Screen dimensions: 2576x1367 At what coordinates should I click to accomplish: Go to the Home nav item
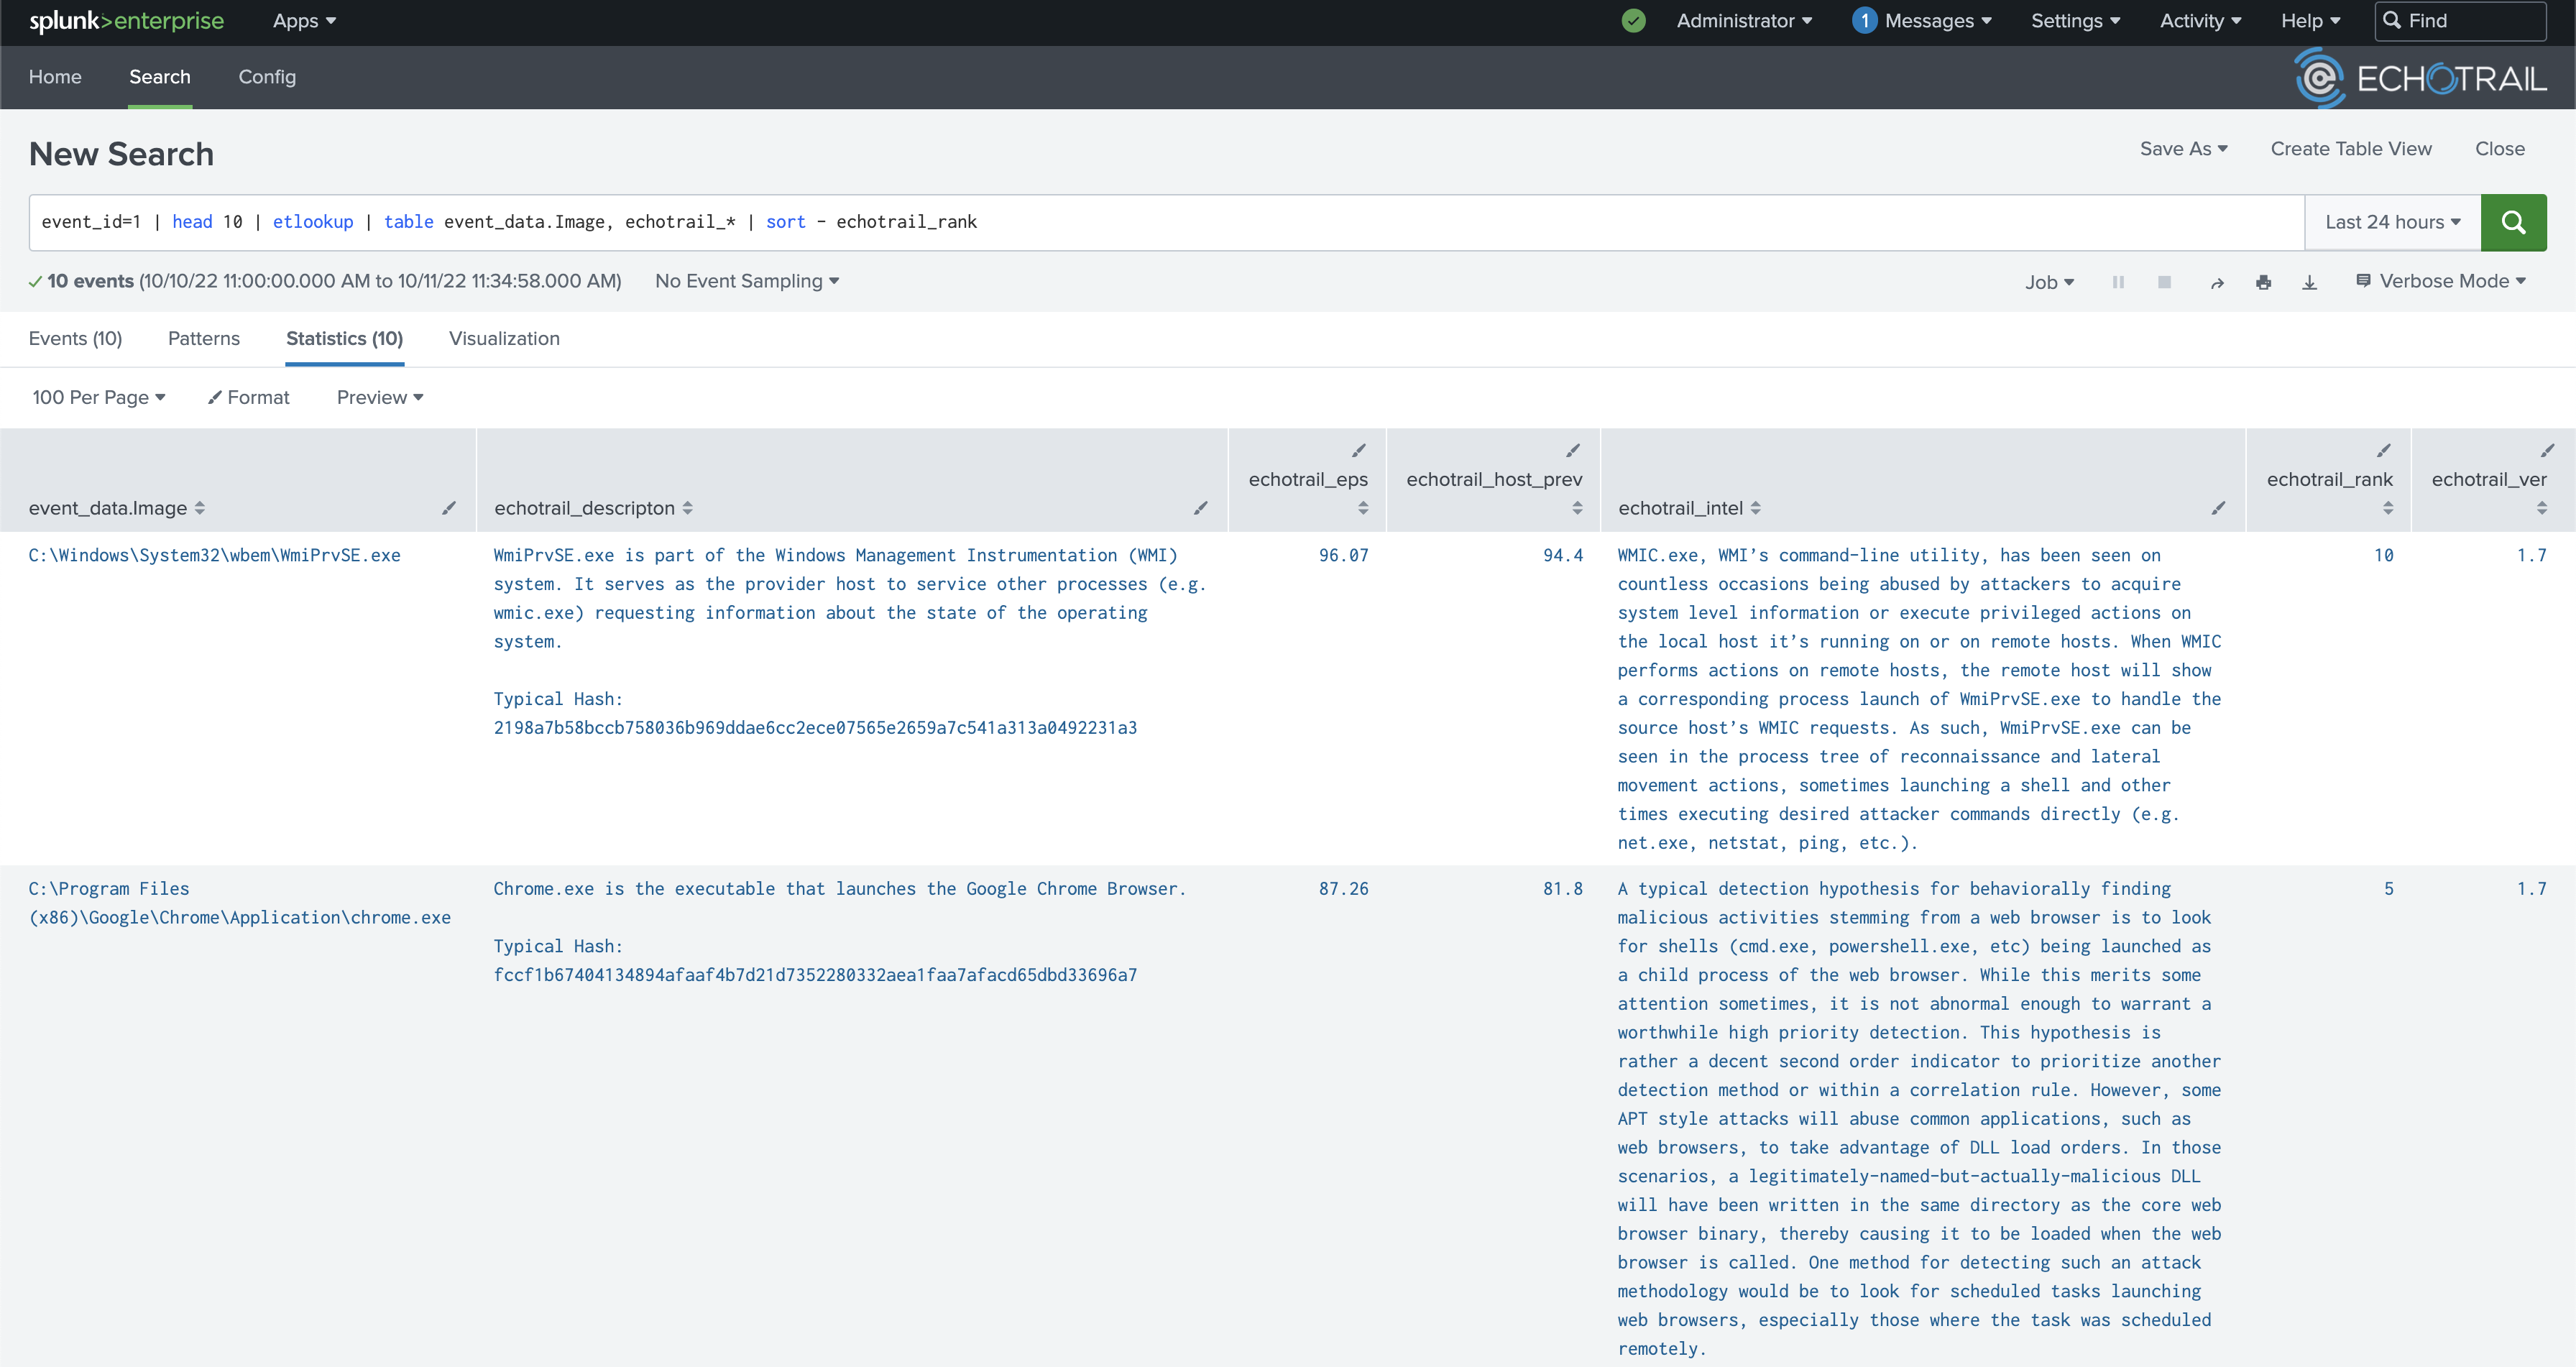click(x=55, y=77)
